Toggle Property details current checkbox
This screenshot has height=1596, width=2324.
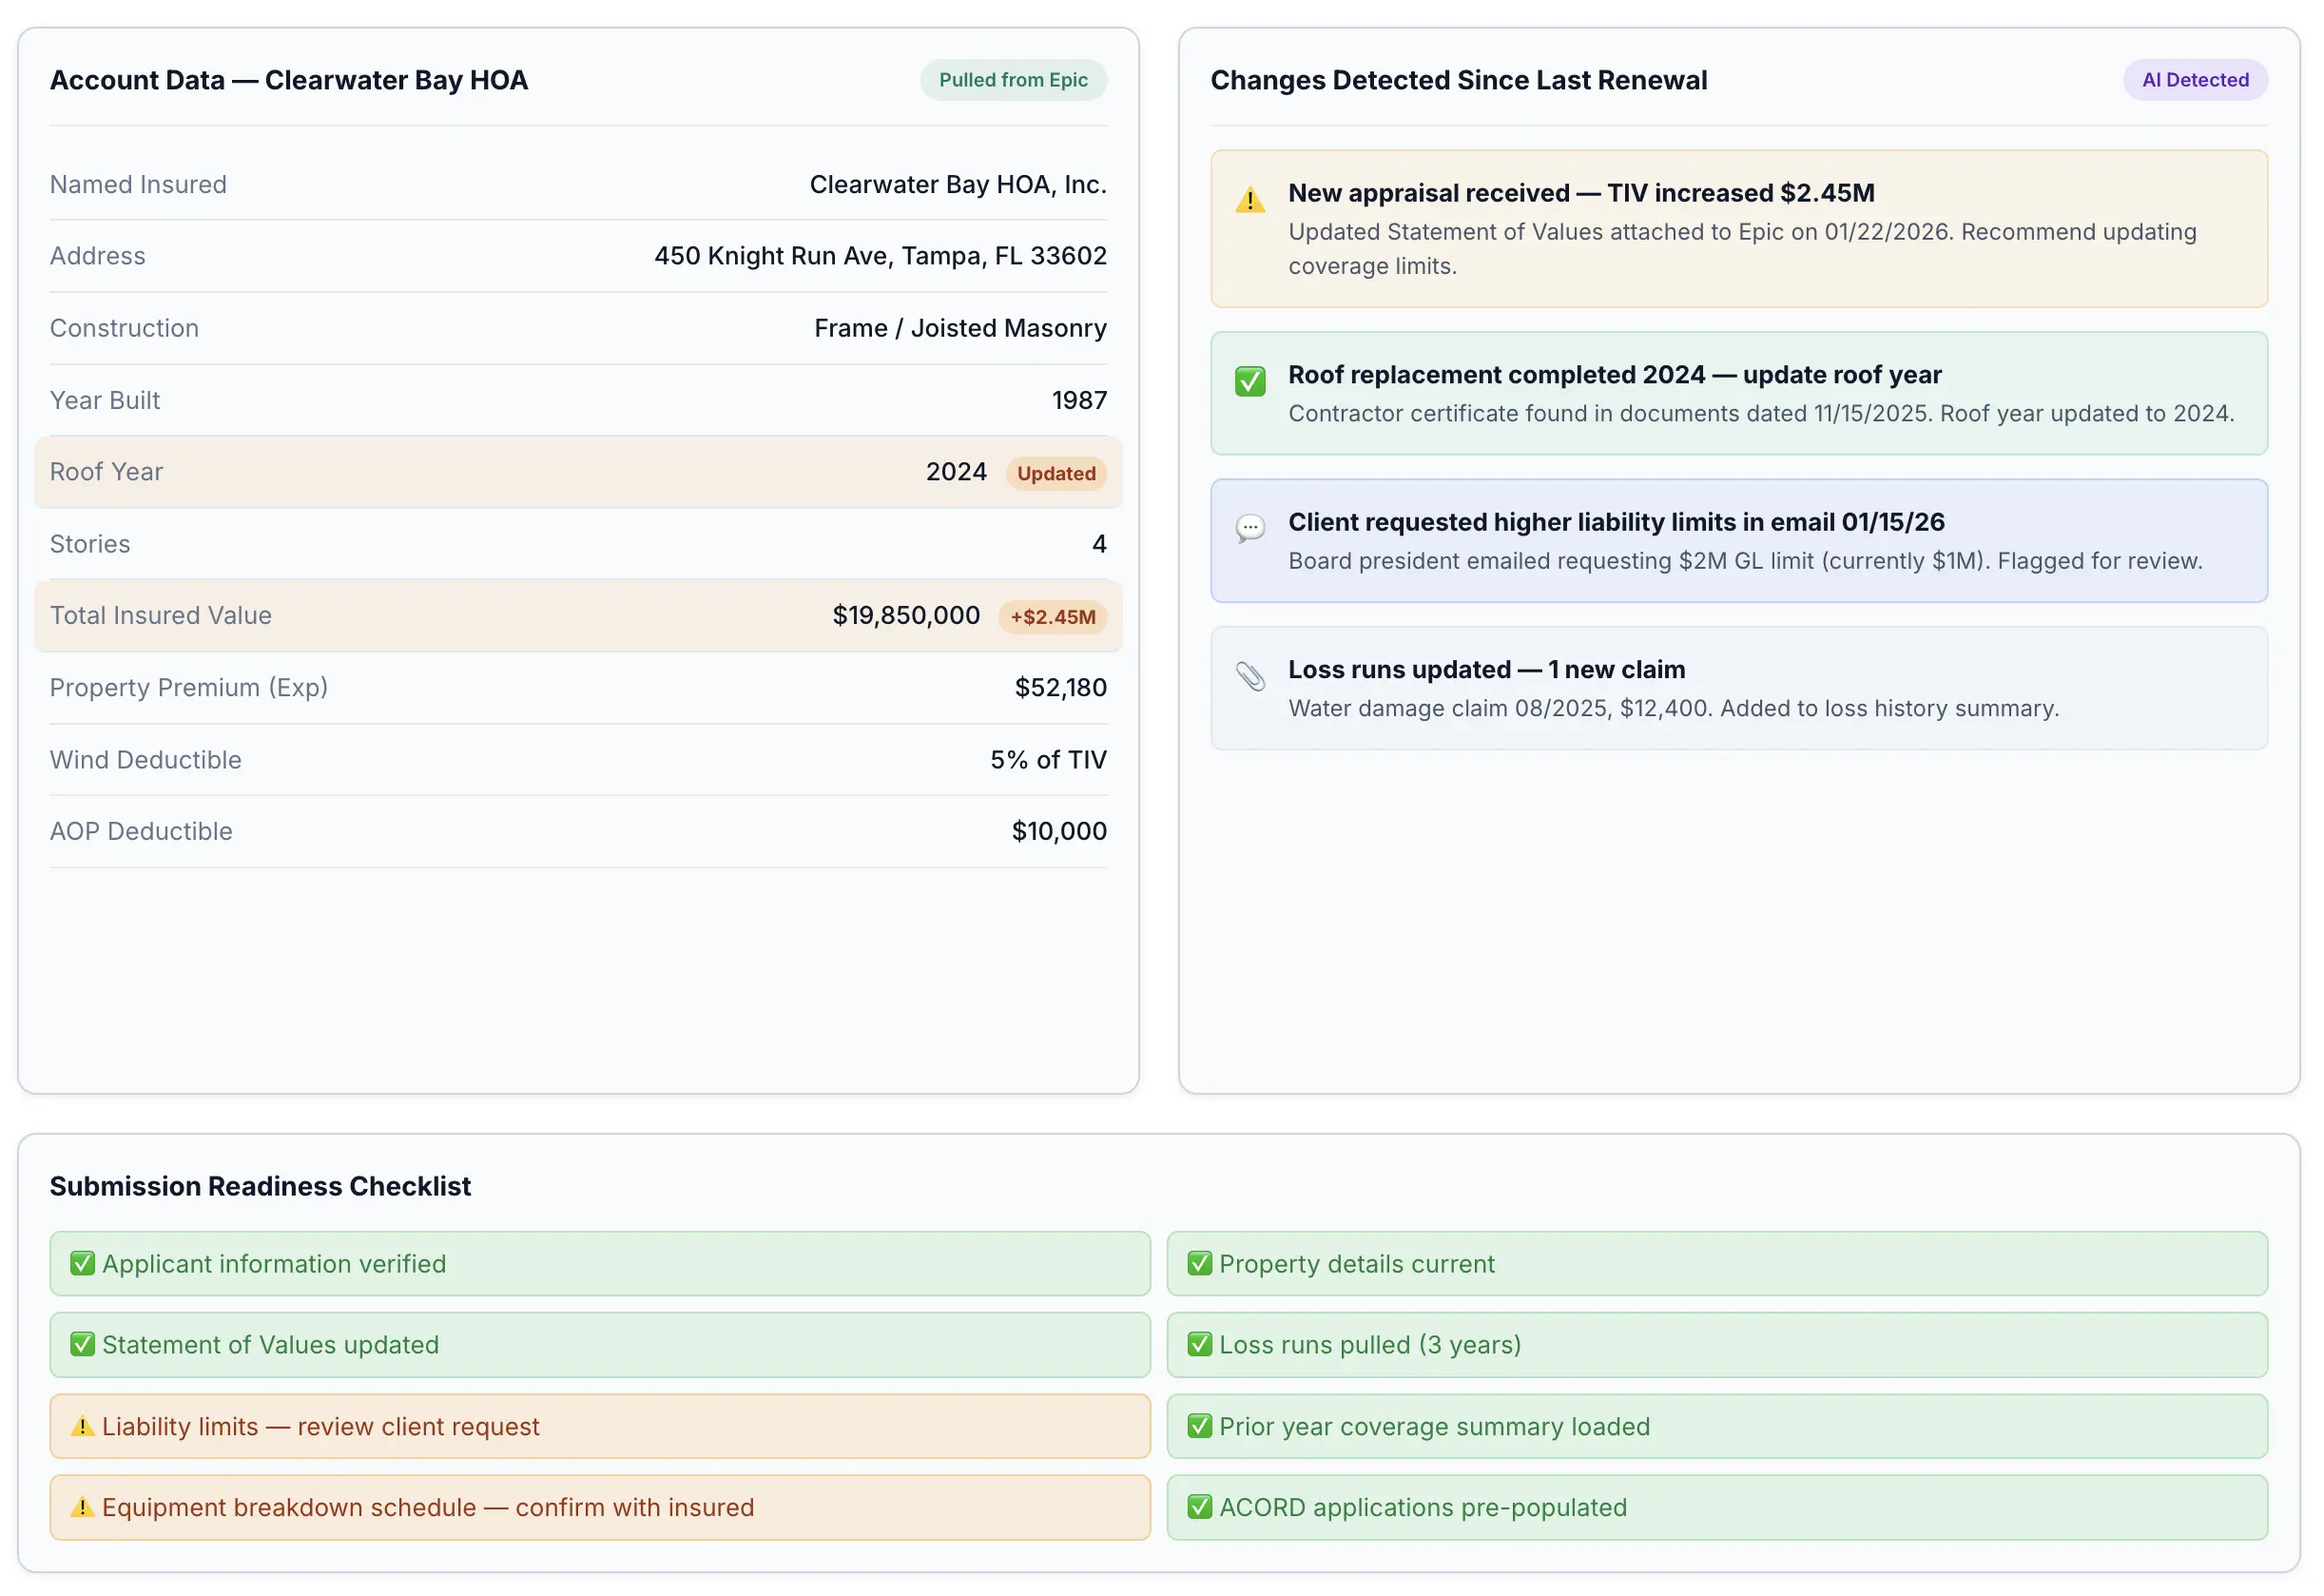pos(1199,1263)
